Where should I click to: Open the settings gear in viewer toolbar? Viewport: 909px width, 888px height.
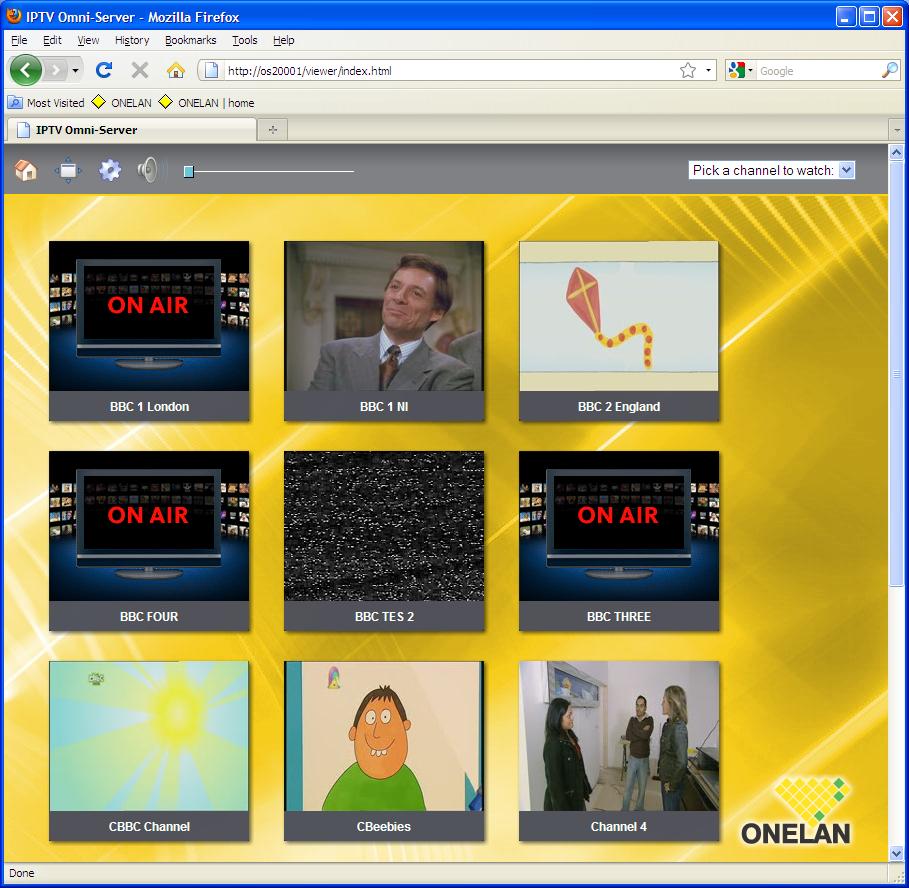pyautogui.click(x=110, y=170)
